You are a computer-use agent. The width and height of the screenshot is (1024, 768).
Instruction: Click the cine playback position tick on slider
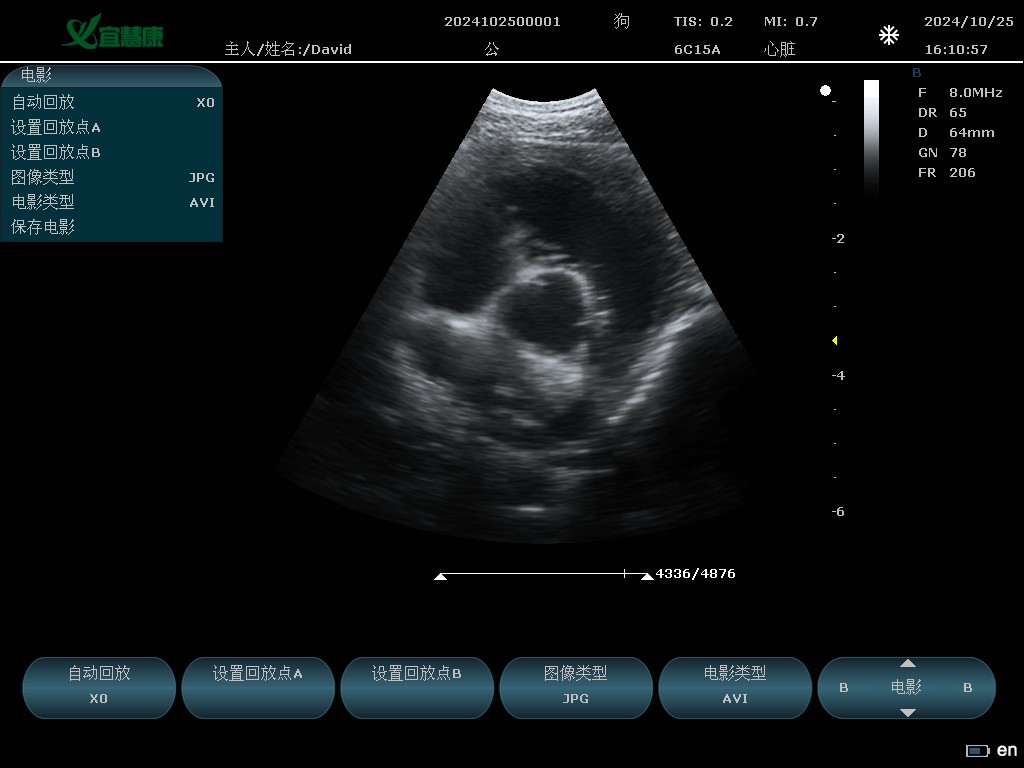pyautogui.click(x=624, y=574)
